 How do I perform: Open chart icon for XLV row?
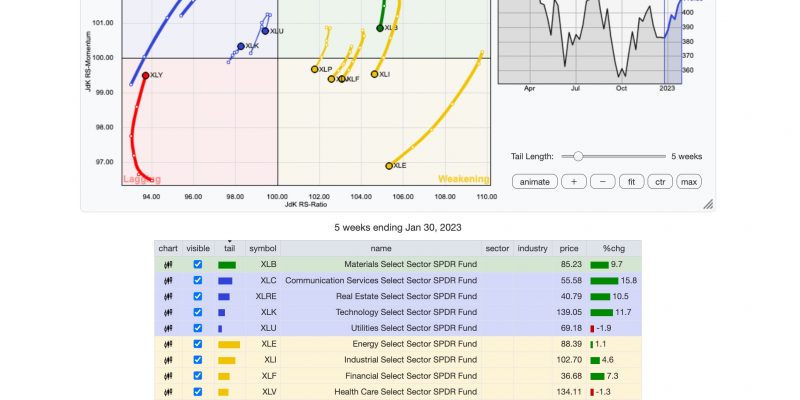(x=168, y=392)
